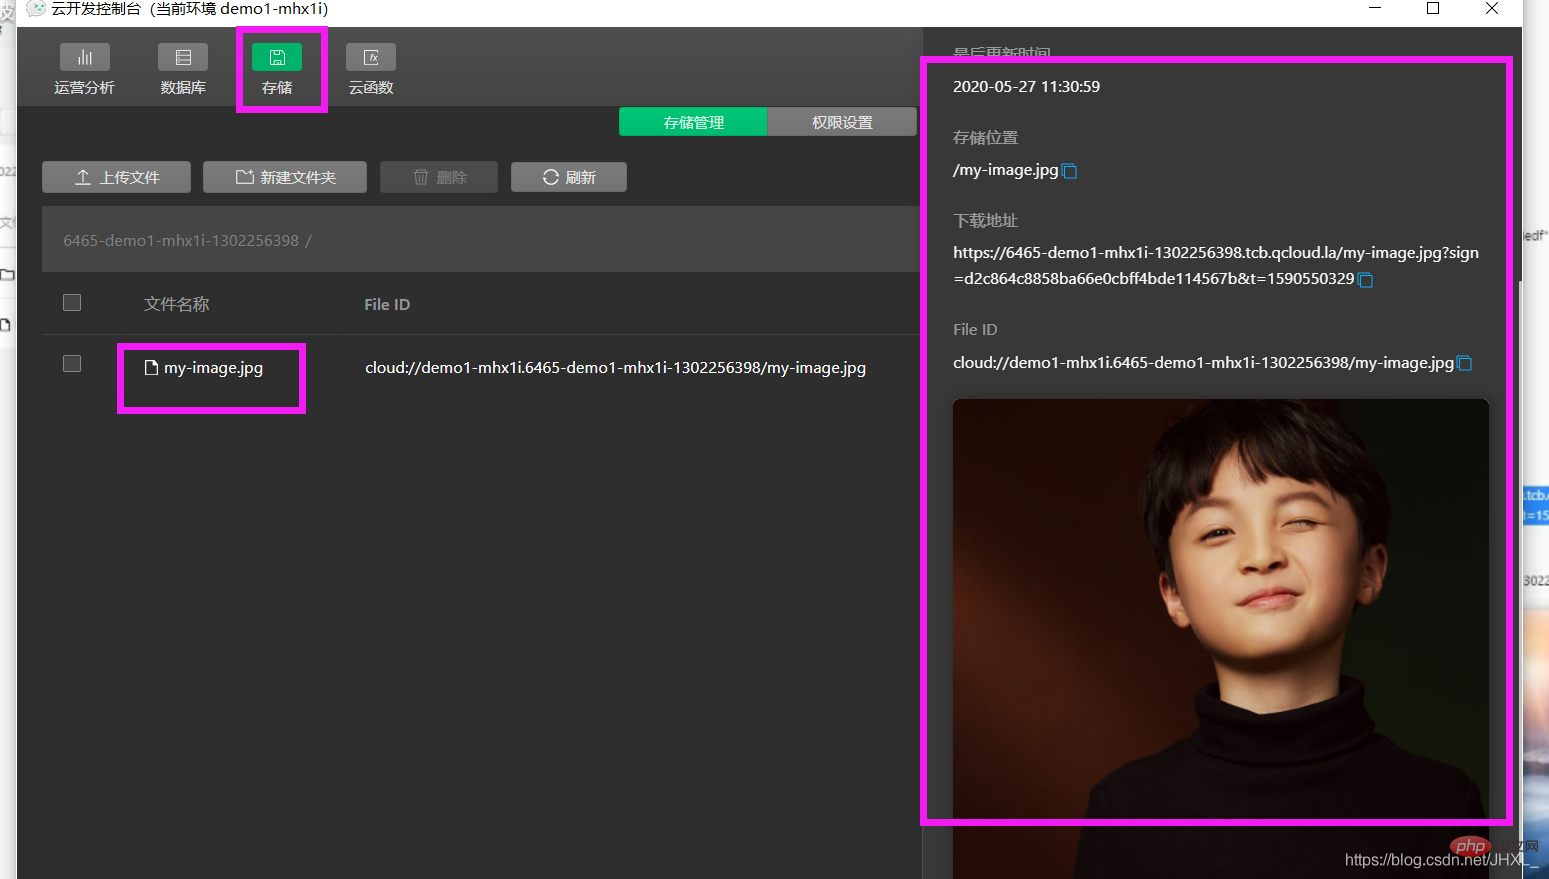Switch to the 权限设置 tab
Viewport: 1549px width, 879px height.
[x=842, y=122]
